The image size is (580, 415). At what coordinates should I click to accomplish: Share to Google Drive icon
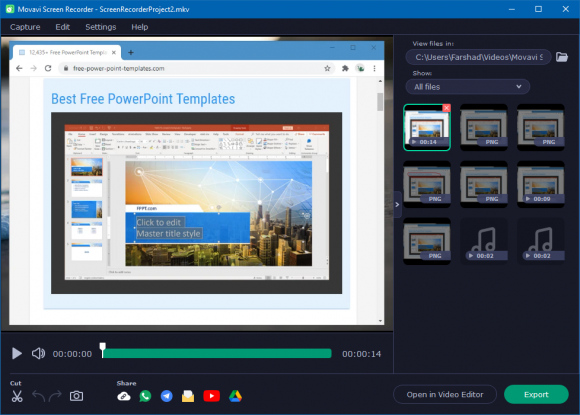tap(235, 396)
